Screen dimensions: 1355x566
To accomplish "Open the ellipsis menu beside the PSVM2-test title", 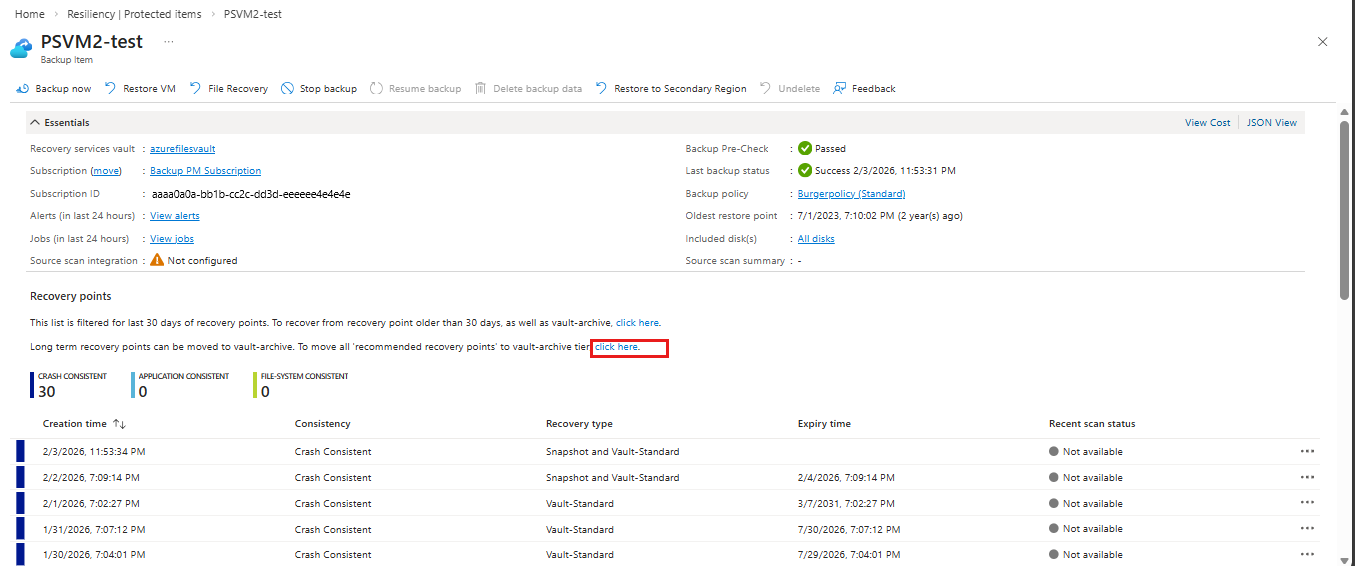I will point(169,42).
